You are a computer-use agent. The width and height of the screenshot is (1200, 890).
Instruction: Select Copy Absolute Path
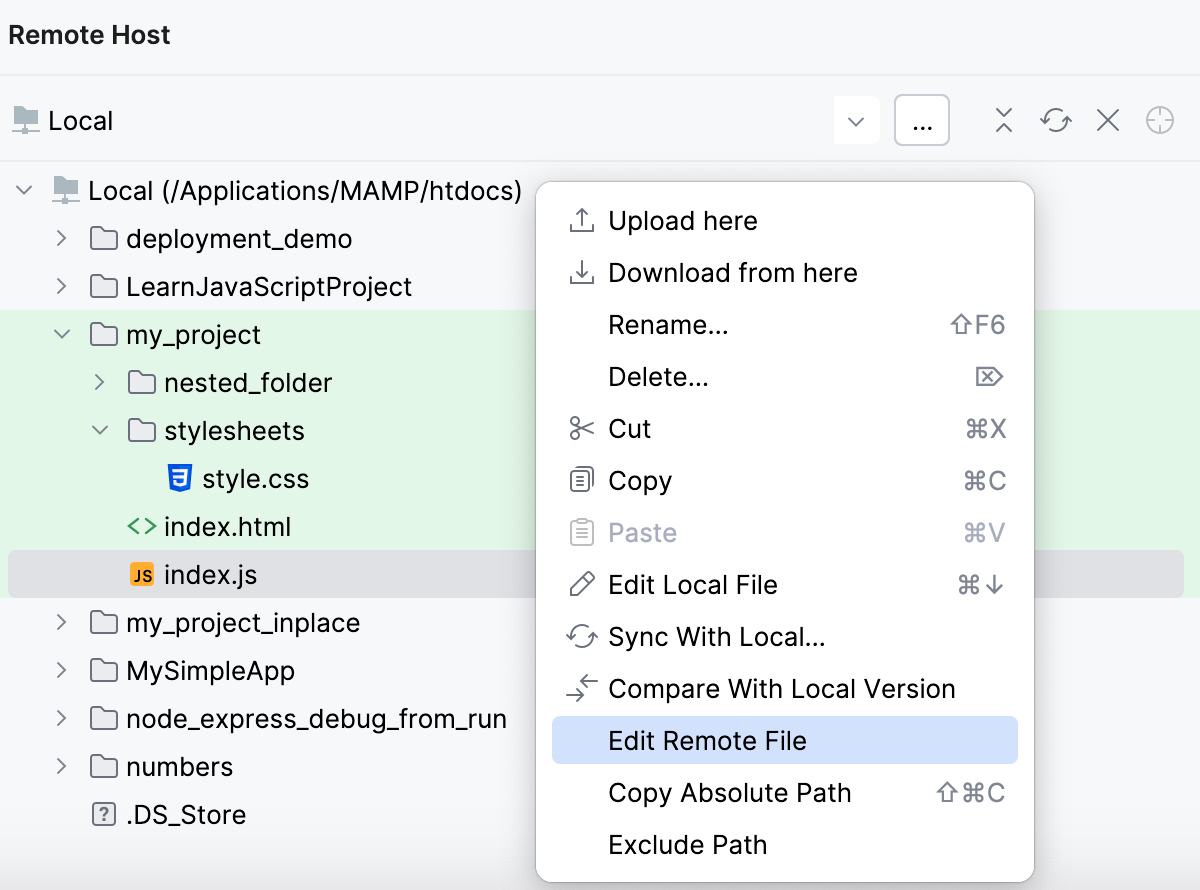729,792
